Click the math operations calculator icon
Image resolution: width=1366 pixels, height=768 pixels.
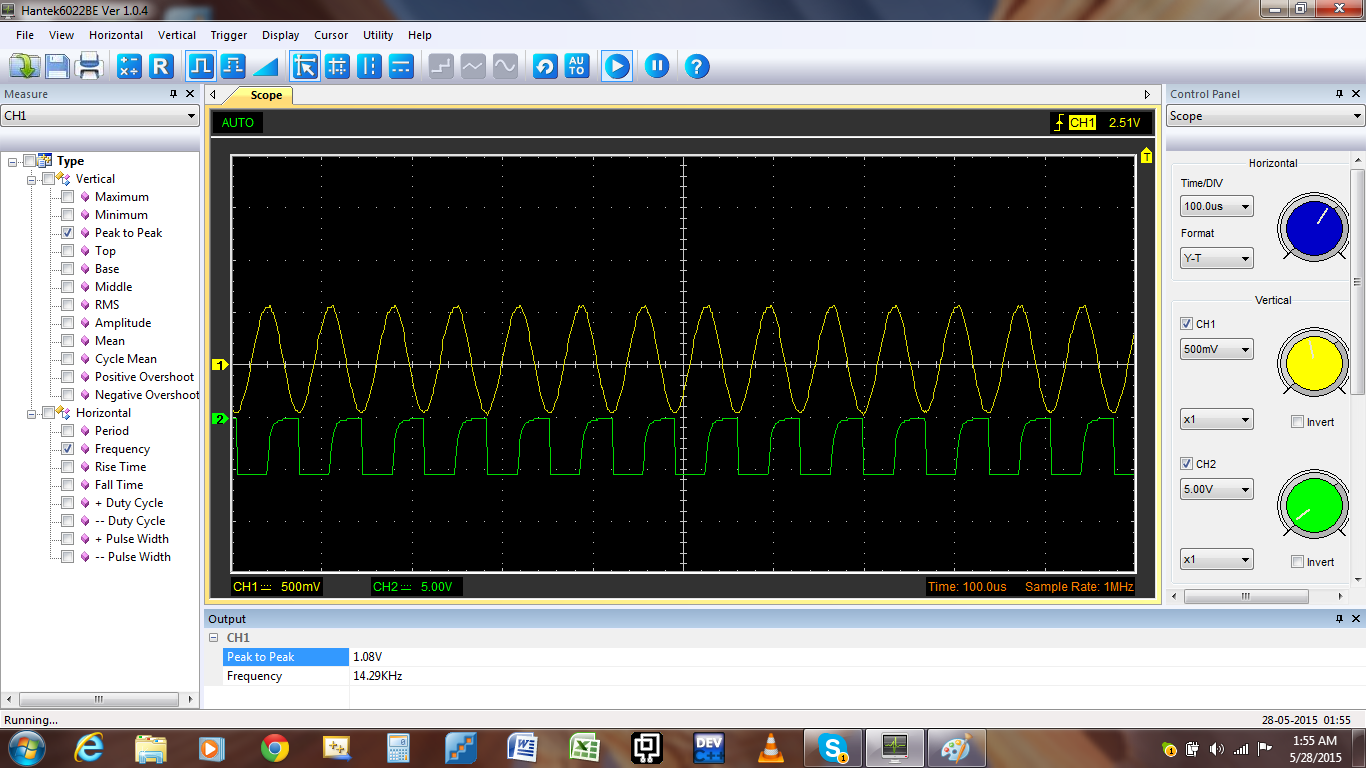129,67
